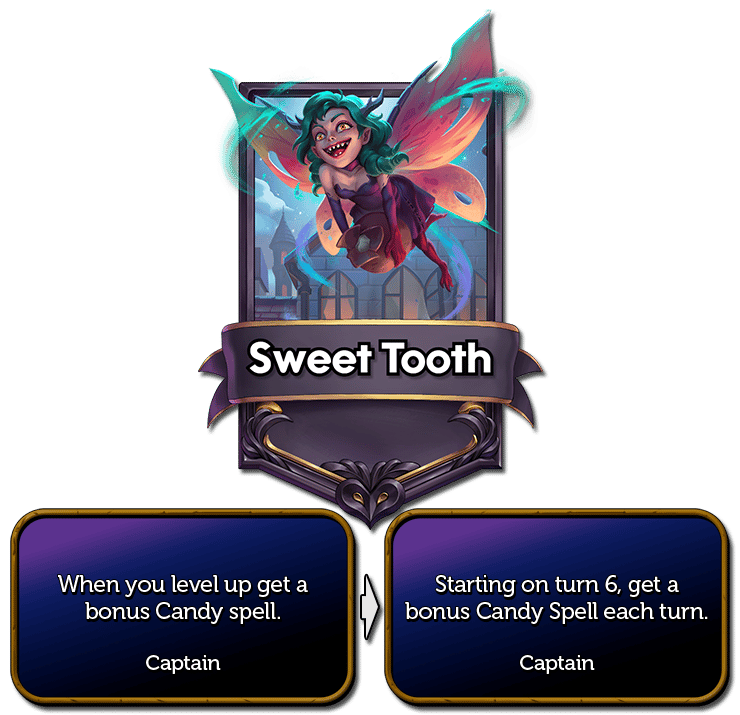Click the Captain label in right box
Screen dimensions: 740x715
[557, 663]
